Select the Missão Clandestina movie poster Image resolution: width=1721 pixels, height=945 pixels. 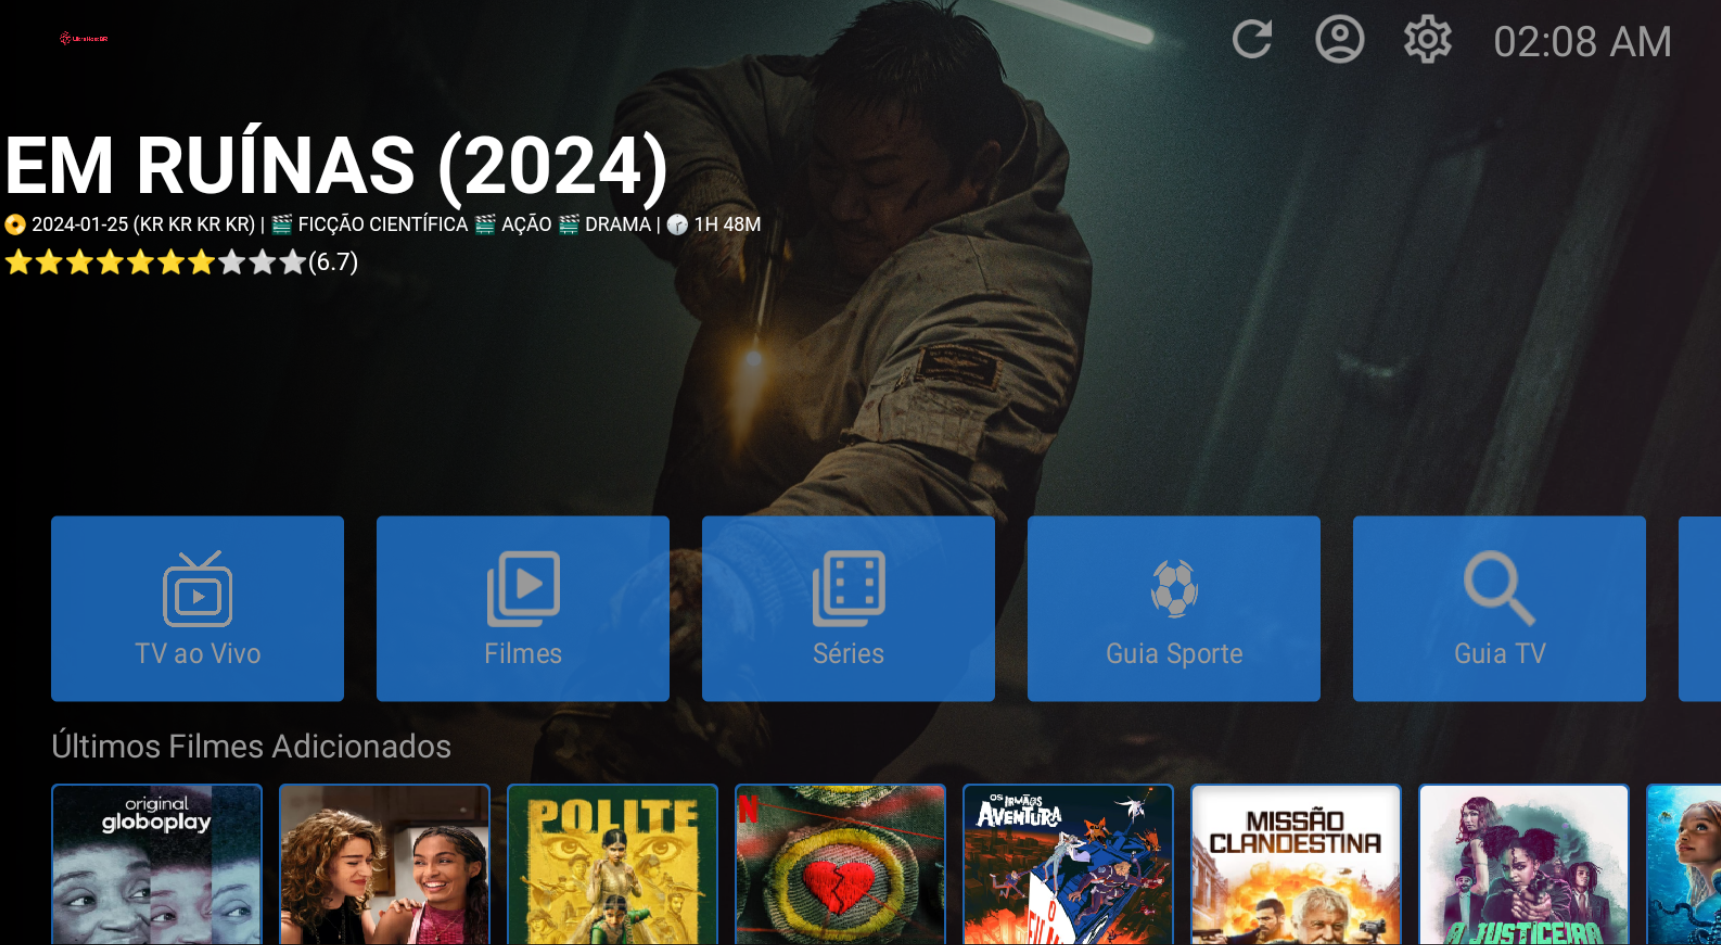pyautogui.click(x=1295, y=865)
